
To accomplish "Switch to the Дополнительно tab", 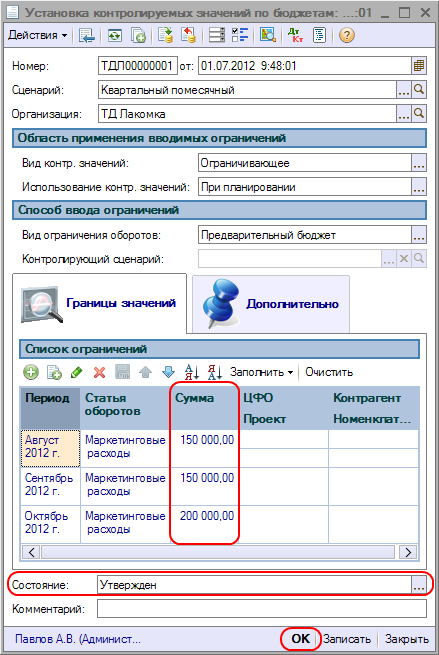I will tap(271, 304).
